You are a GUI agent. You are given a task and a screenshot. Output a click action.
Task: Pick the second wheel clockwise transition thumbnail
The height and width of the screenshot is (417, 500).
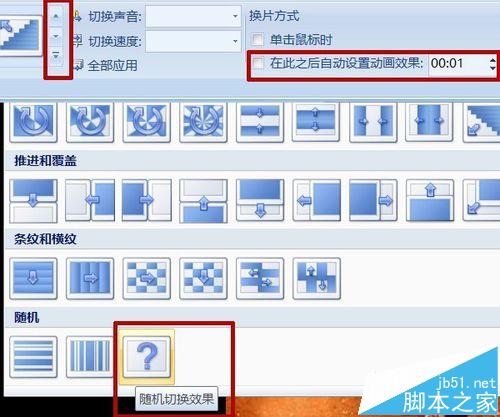(90, 122)
